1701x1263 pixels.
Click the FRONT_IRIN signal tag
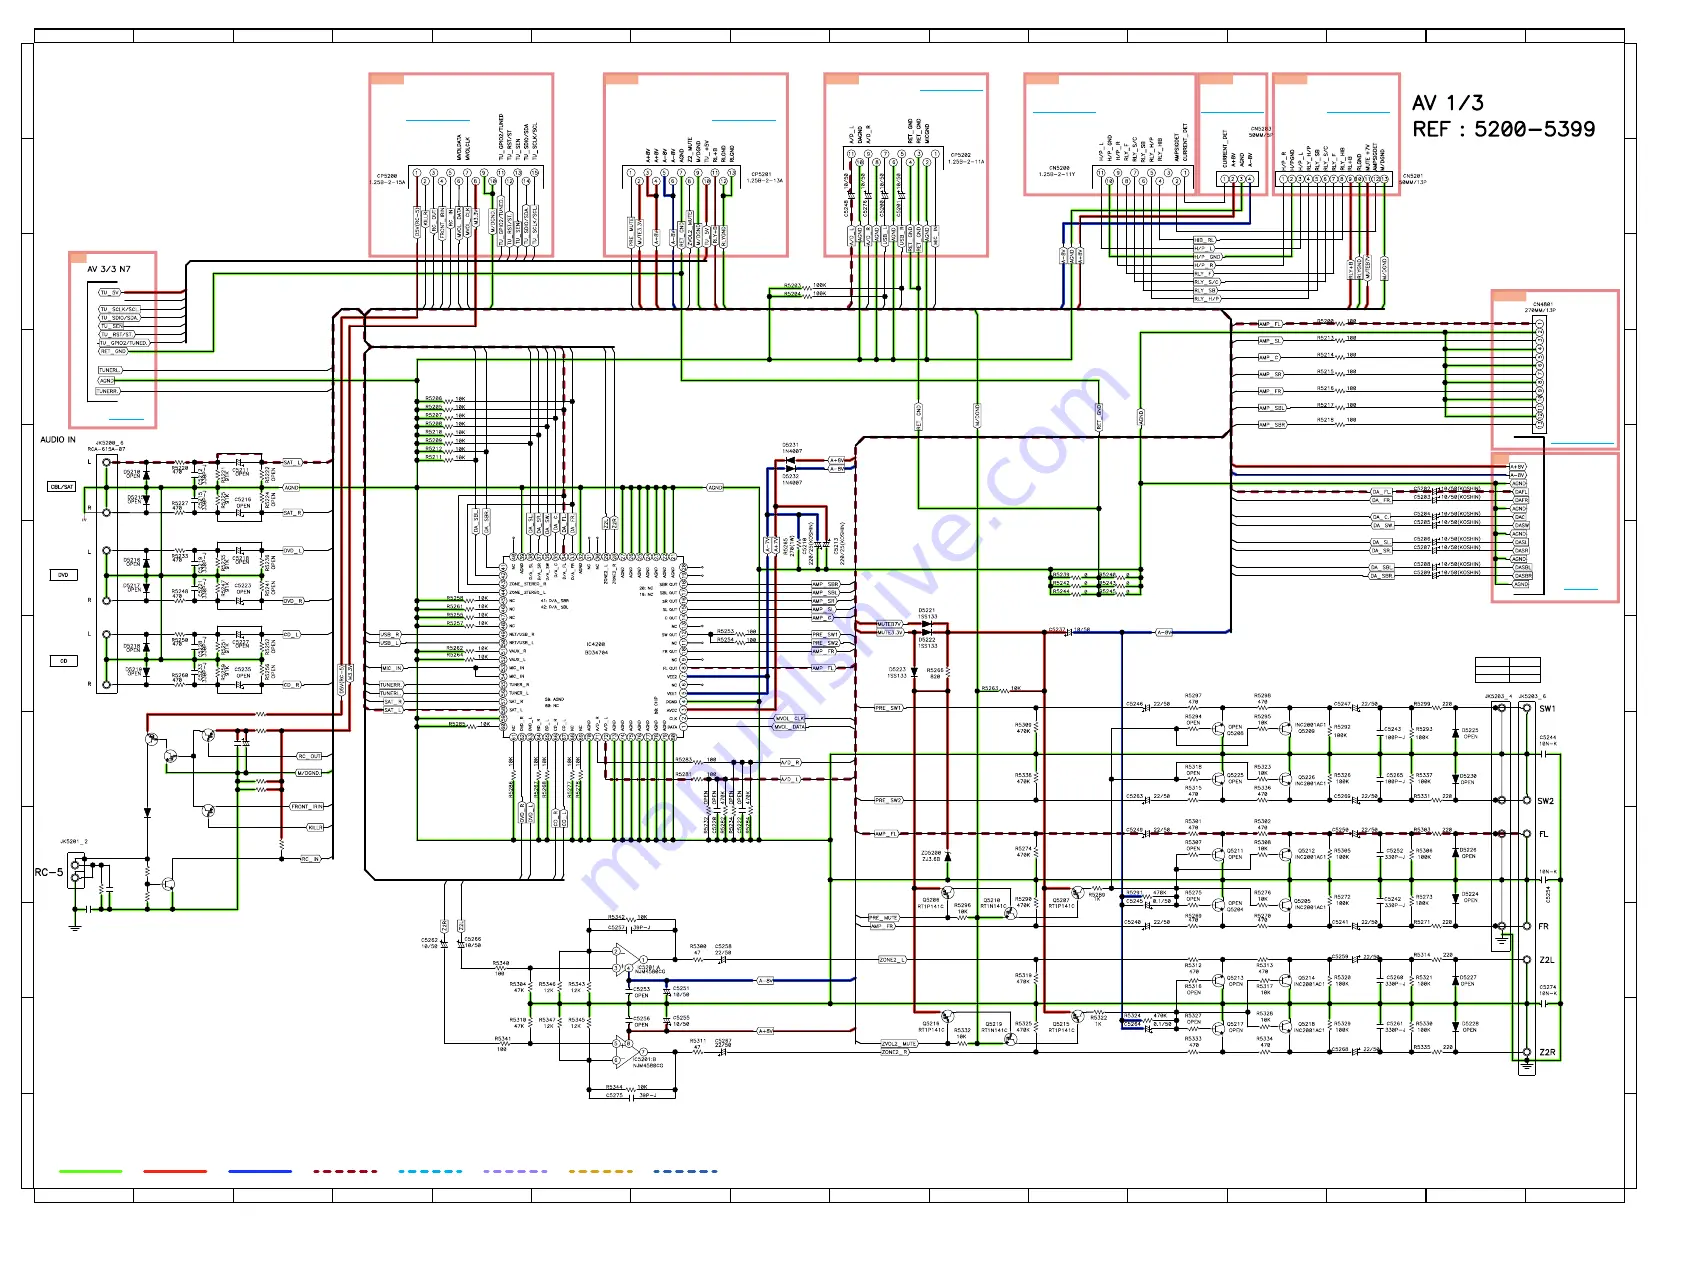[x=307, y=806]
